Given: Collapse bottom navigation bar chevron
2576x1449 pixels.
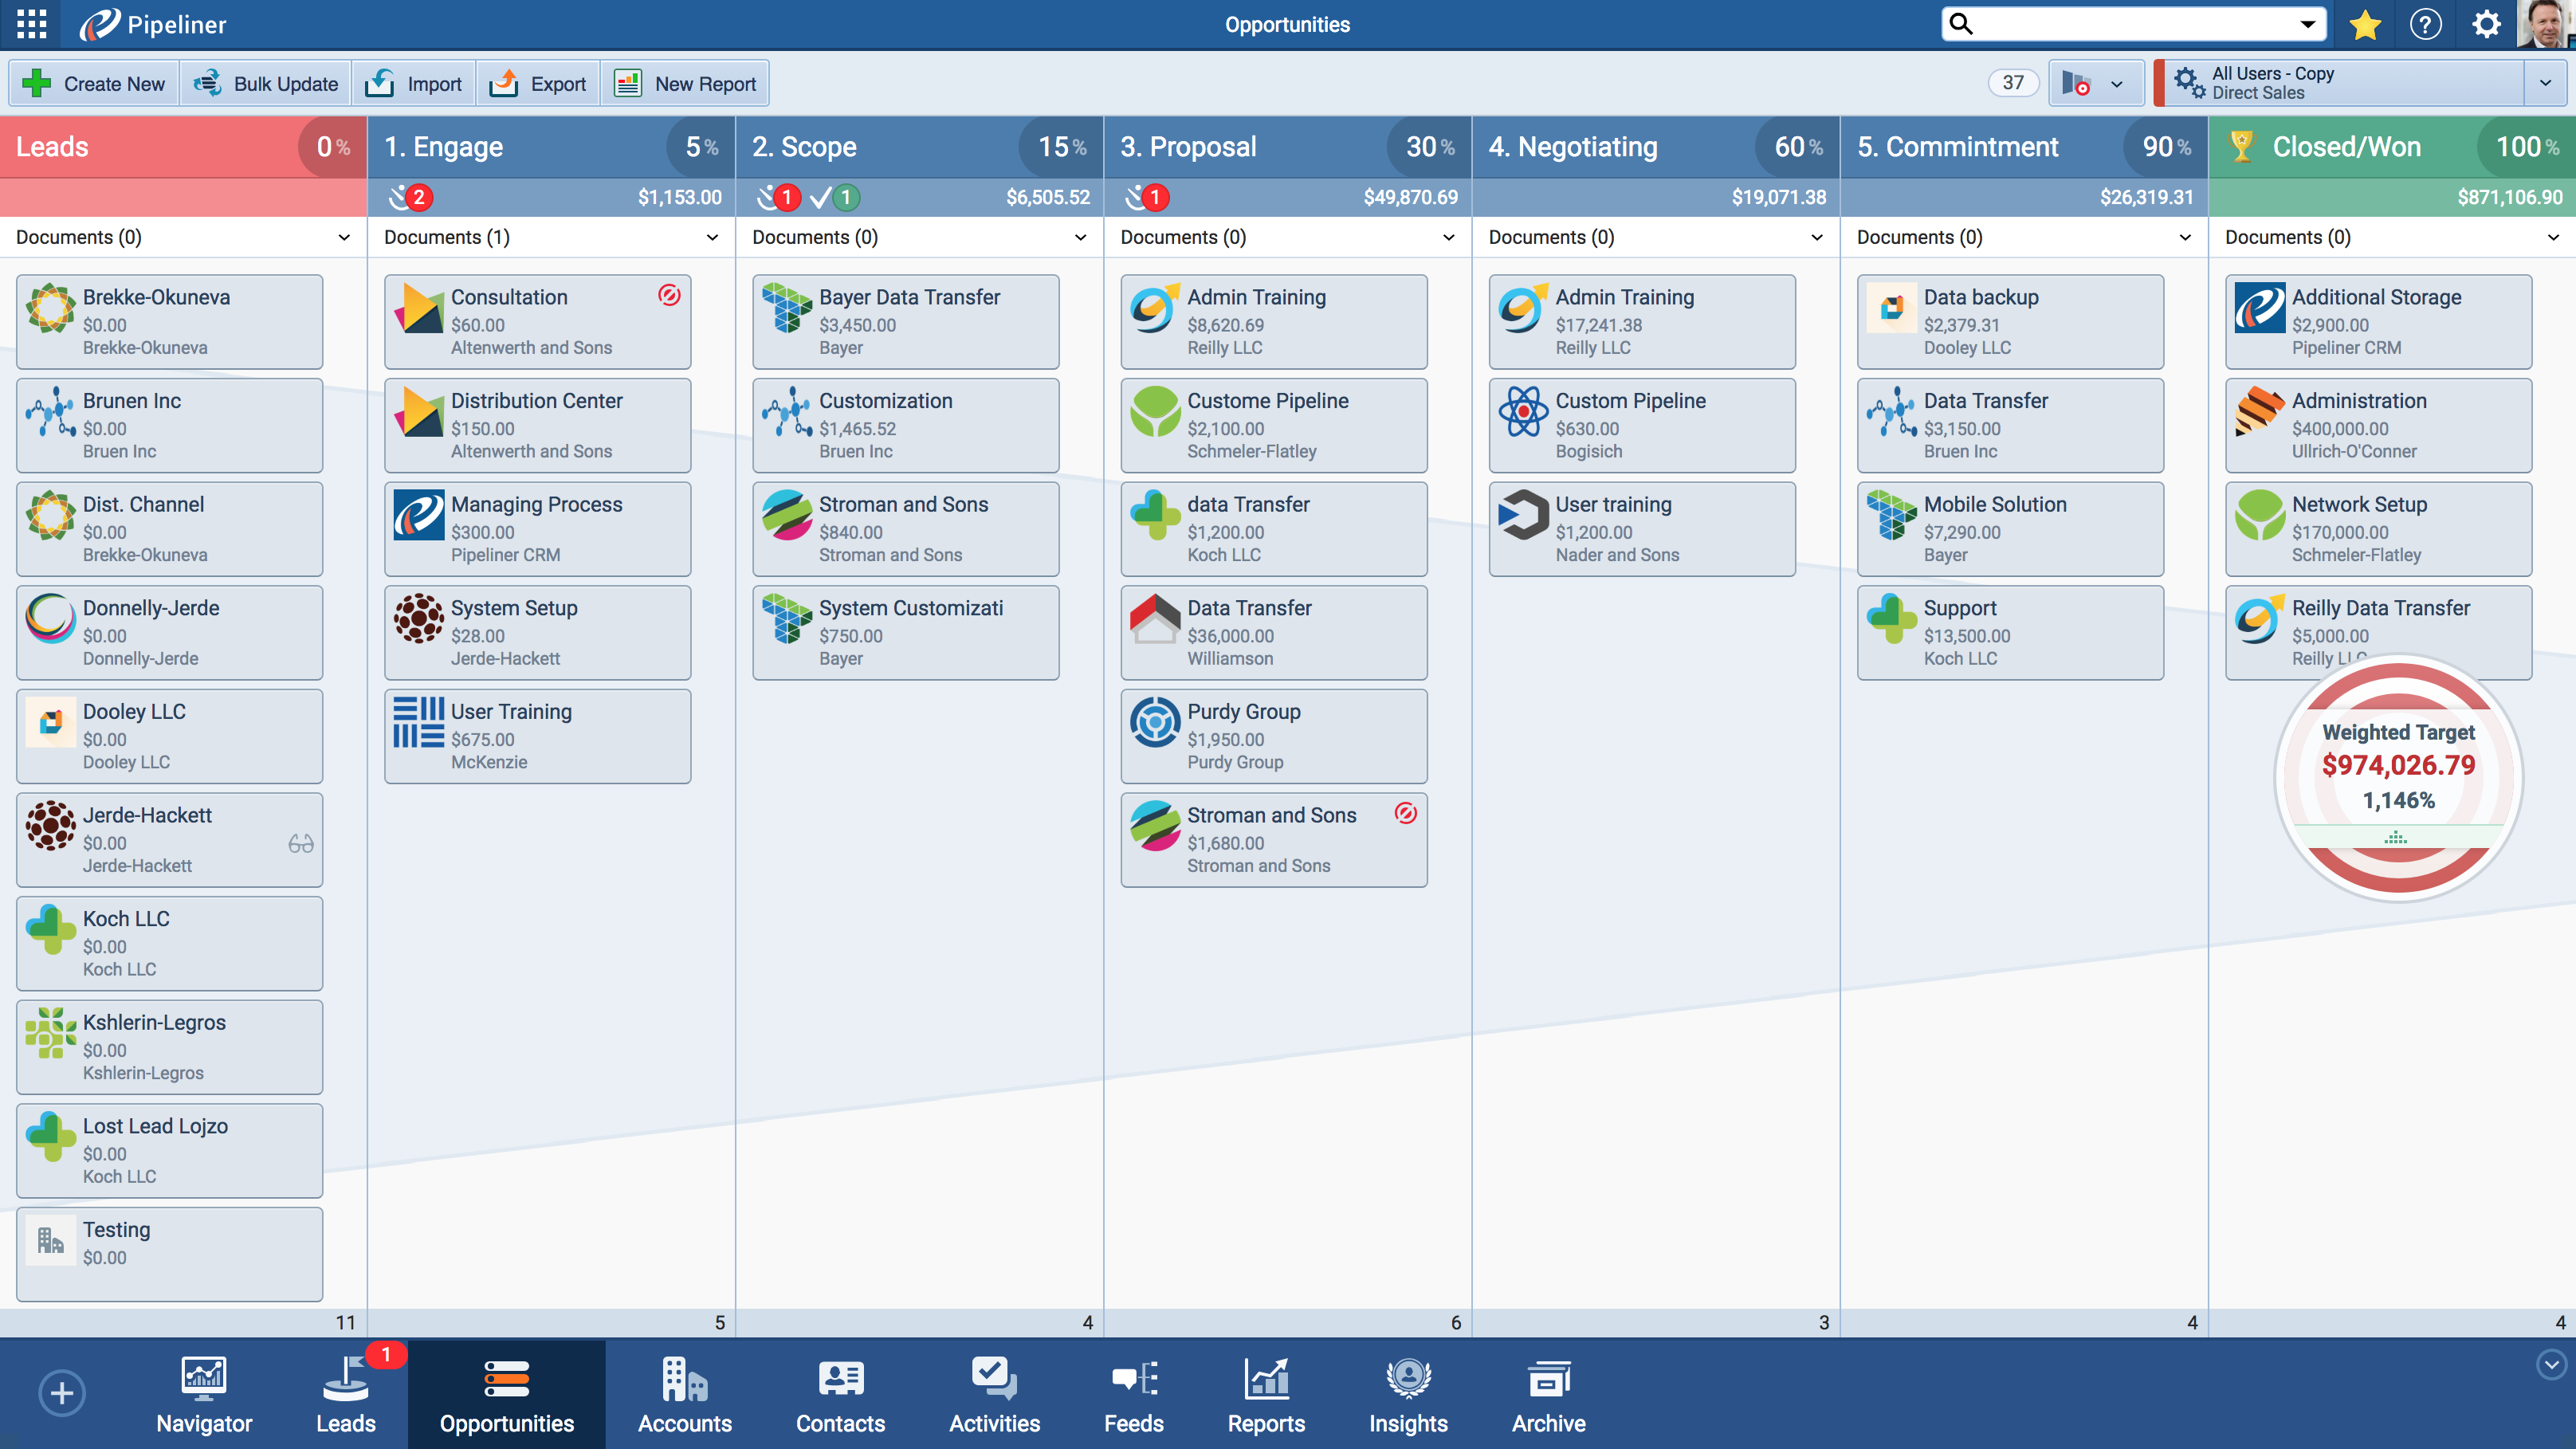Looking at the screenshot, I should point(2551,1364).
